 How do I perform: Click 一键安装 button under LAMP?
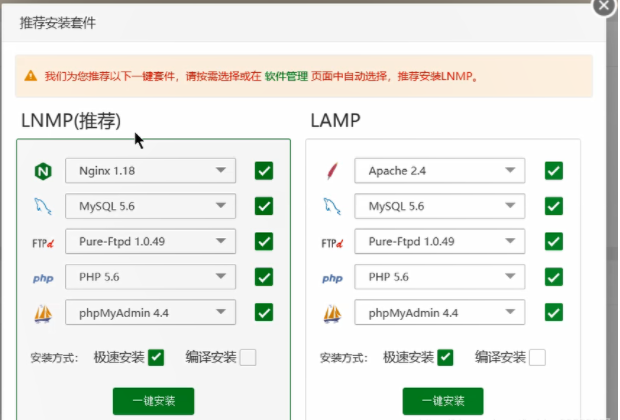pyautogui.click(x=443, y=402)
